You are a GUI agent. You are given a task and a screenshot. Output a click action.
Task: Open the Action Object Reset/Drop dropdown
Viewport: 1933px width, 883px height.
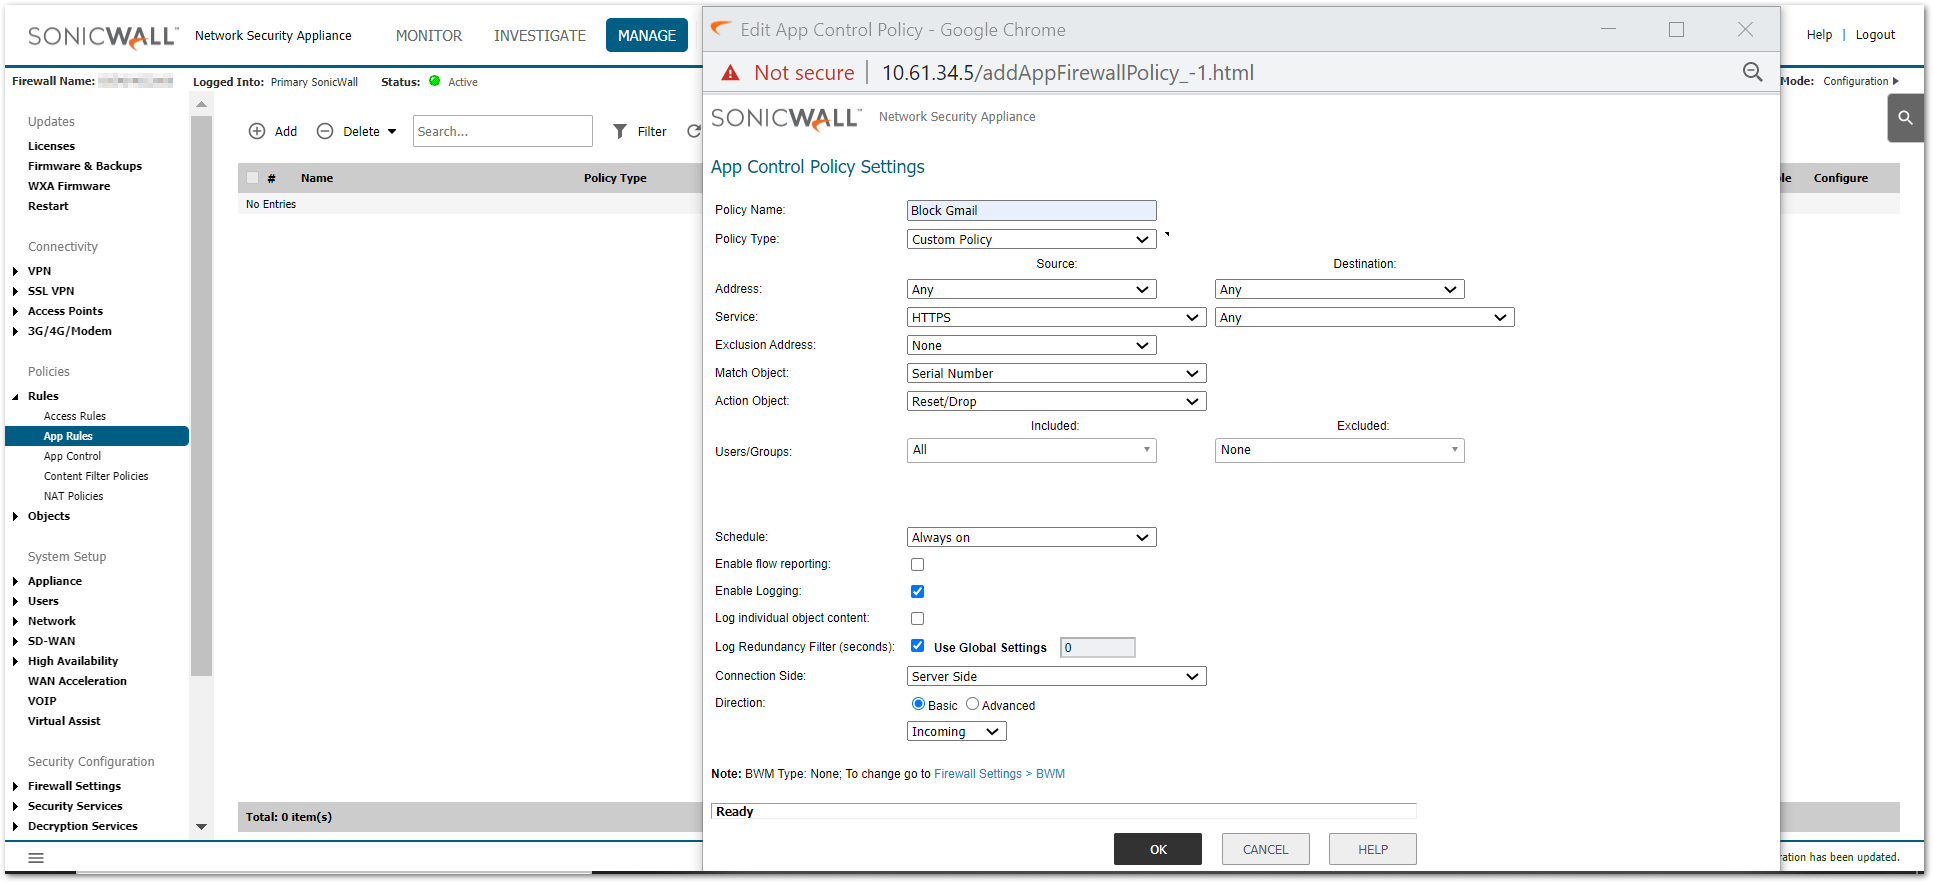(x=1056, y=401)
